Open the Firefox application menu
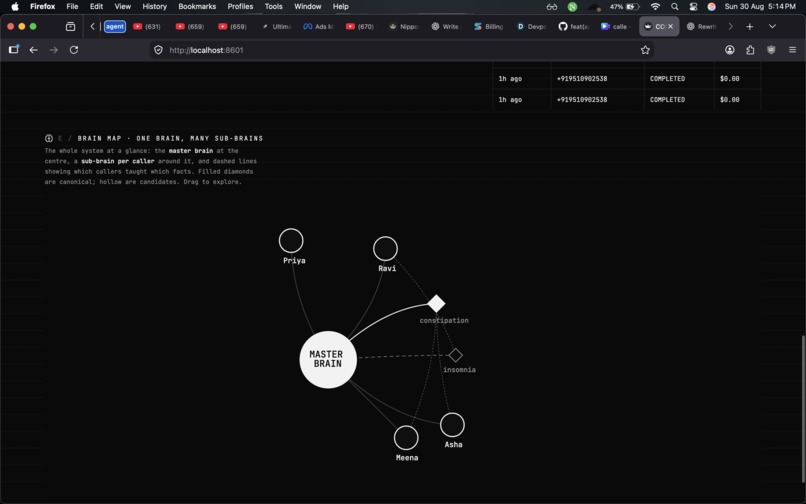The width and height of the screenshot is (806, 504). (x=42, y=7)
